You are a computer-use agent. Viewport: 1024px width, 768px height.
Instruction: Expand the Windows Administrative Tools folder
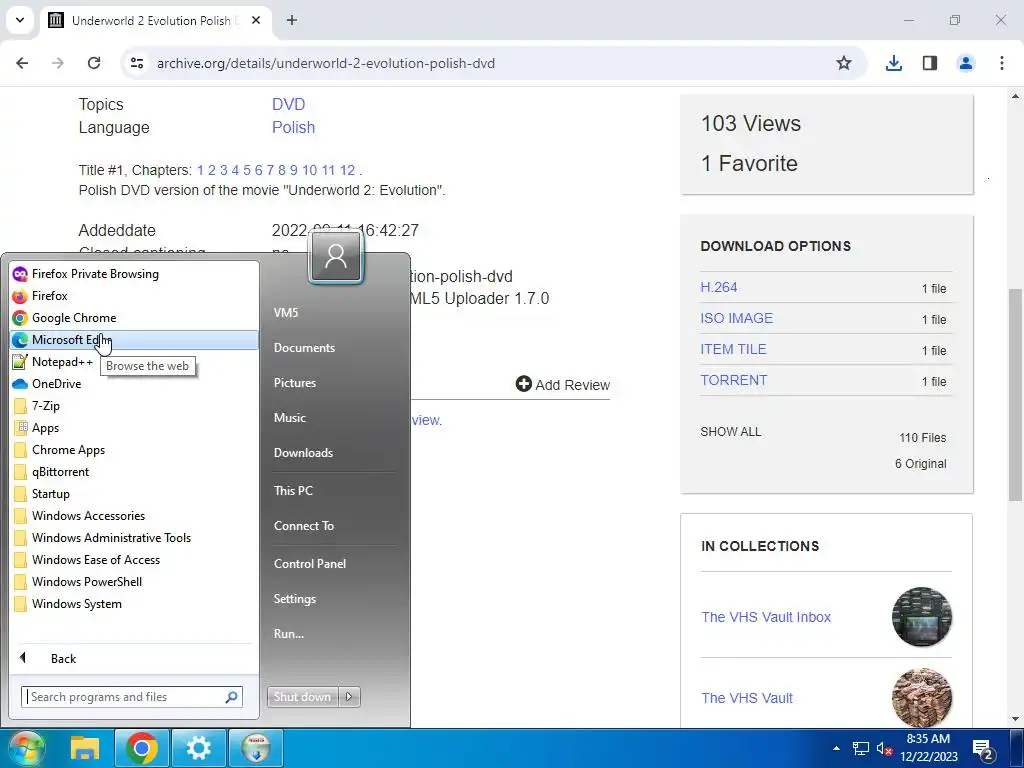point(134,537)
